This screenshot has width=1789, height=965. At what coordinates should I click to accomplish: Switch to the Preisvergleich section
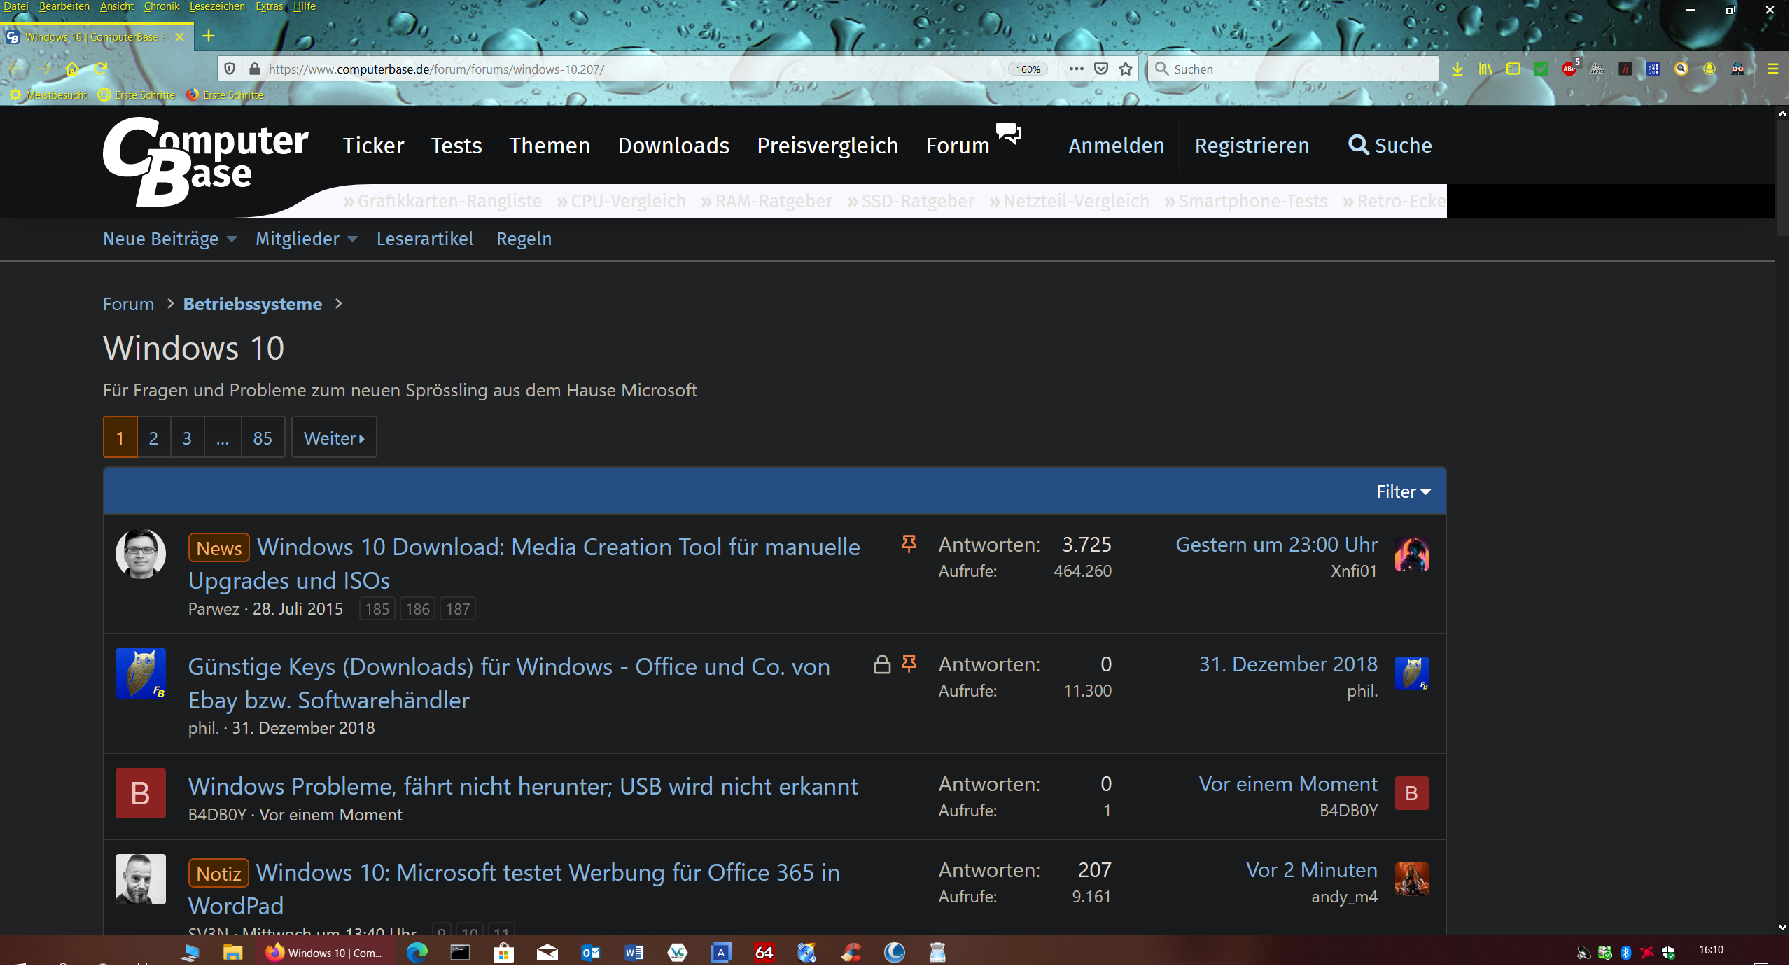coord(827,145)
